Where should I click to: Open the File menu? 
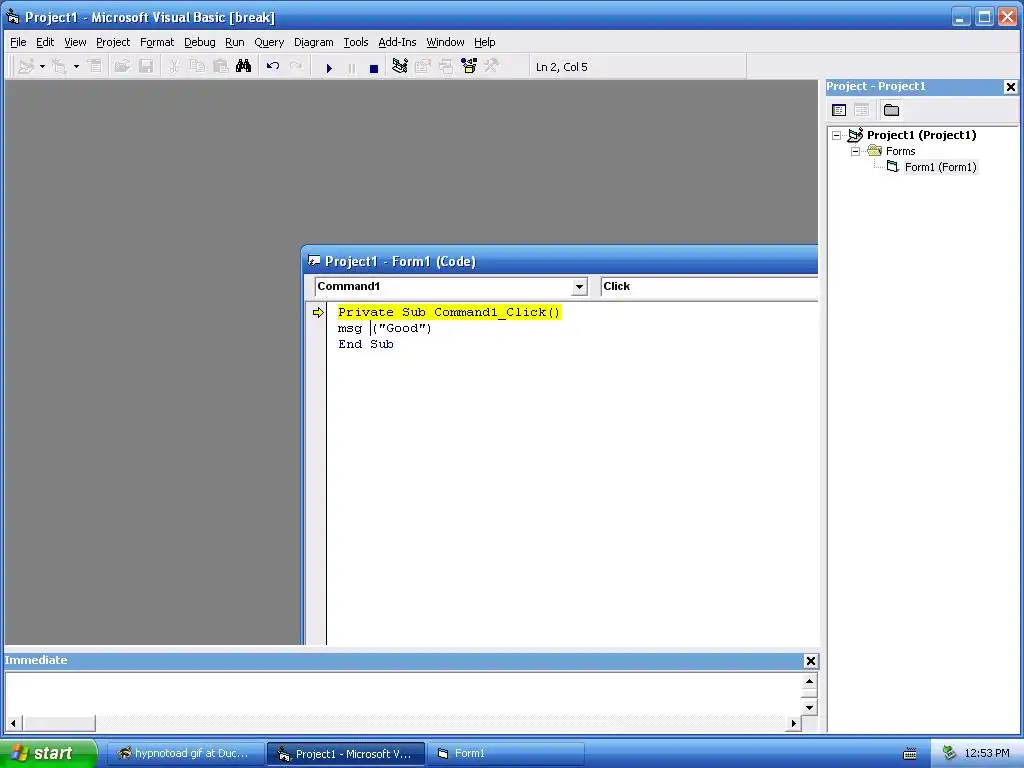click(x=18, y=42)
